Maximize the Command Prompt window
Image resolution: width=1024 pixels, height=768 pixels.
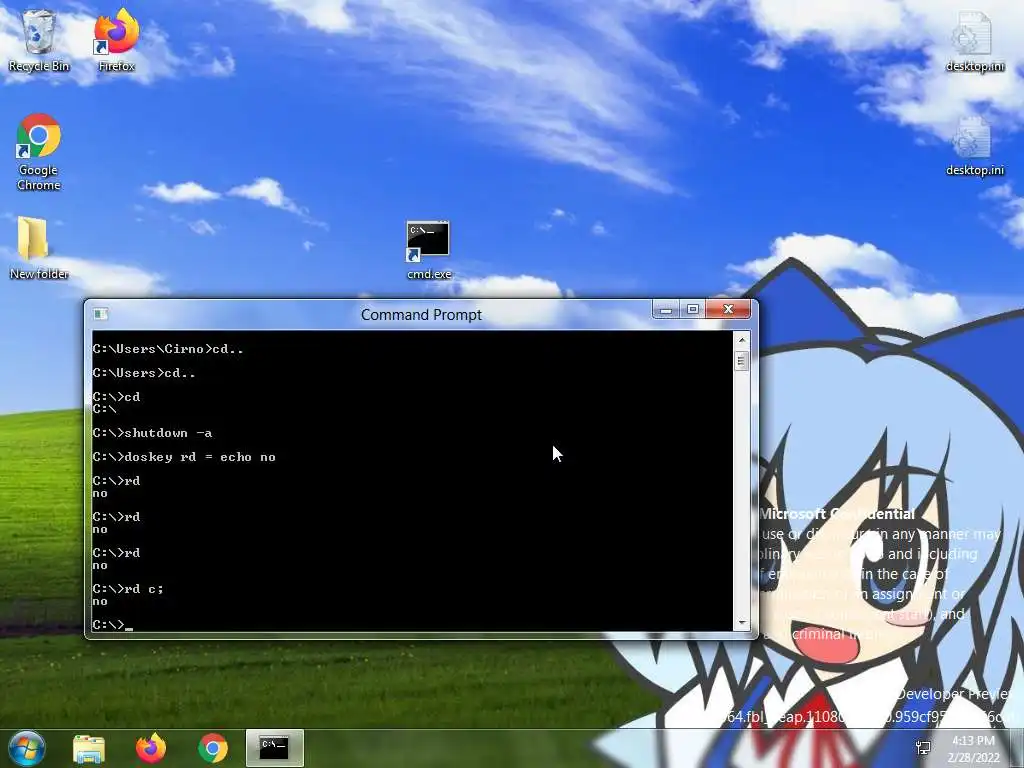click(x=693, y=310)
